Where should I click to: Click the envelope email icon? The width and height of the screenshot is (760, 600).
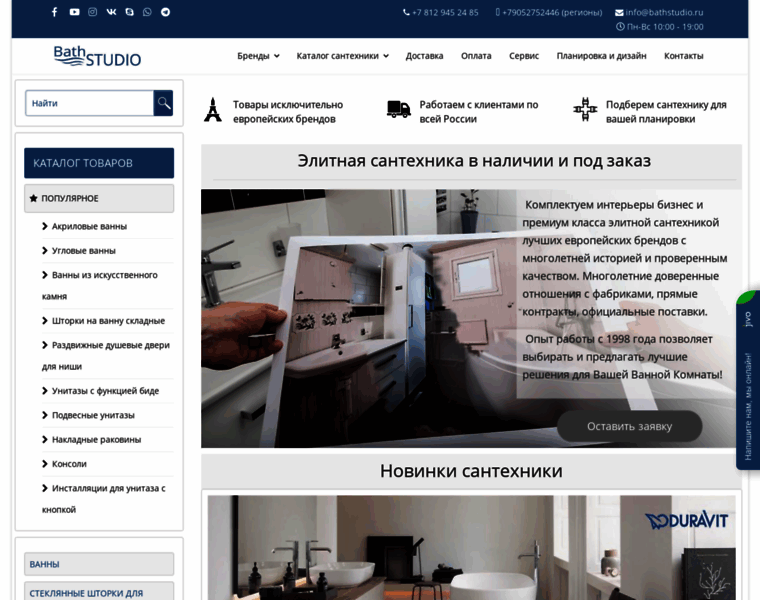(x=619, y=13)
